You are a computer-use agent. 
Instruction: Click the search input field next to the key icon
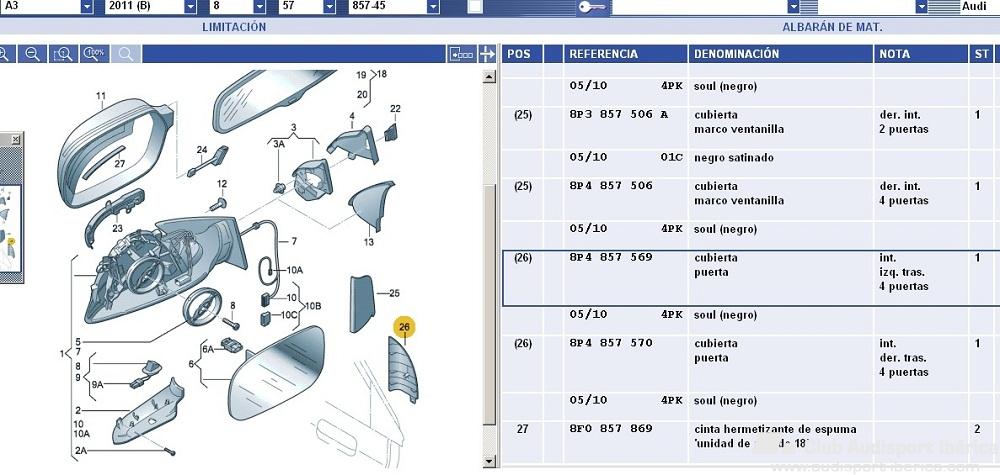click(x=699, y=7)
